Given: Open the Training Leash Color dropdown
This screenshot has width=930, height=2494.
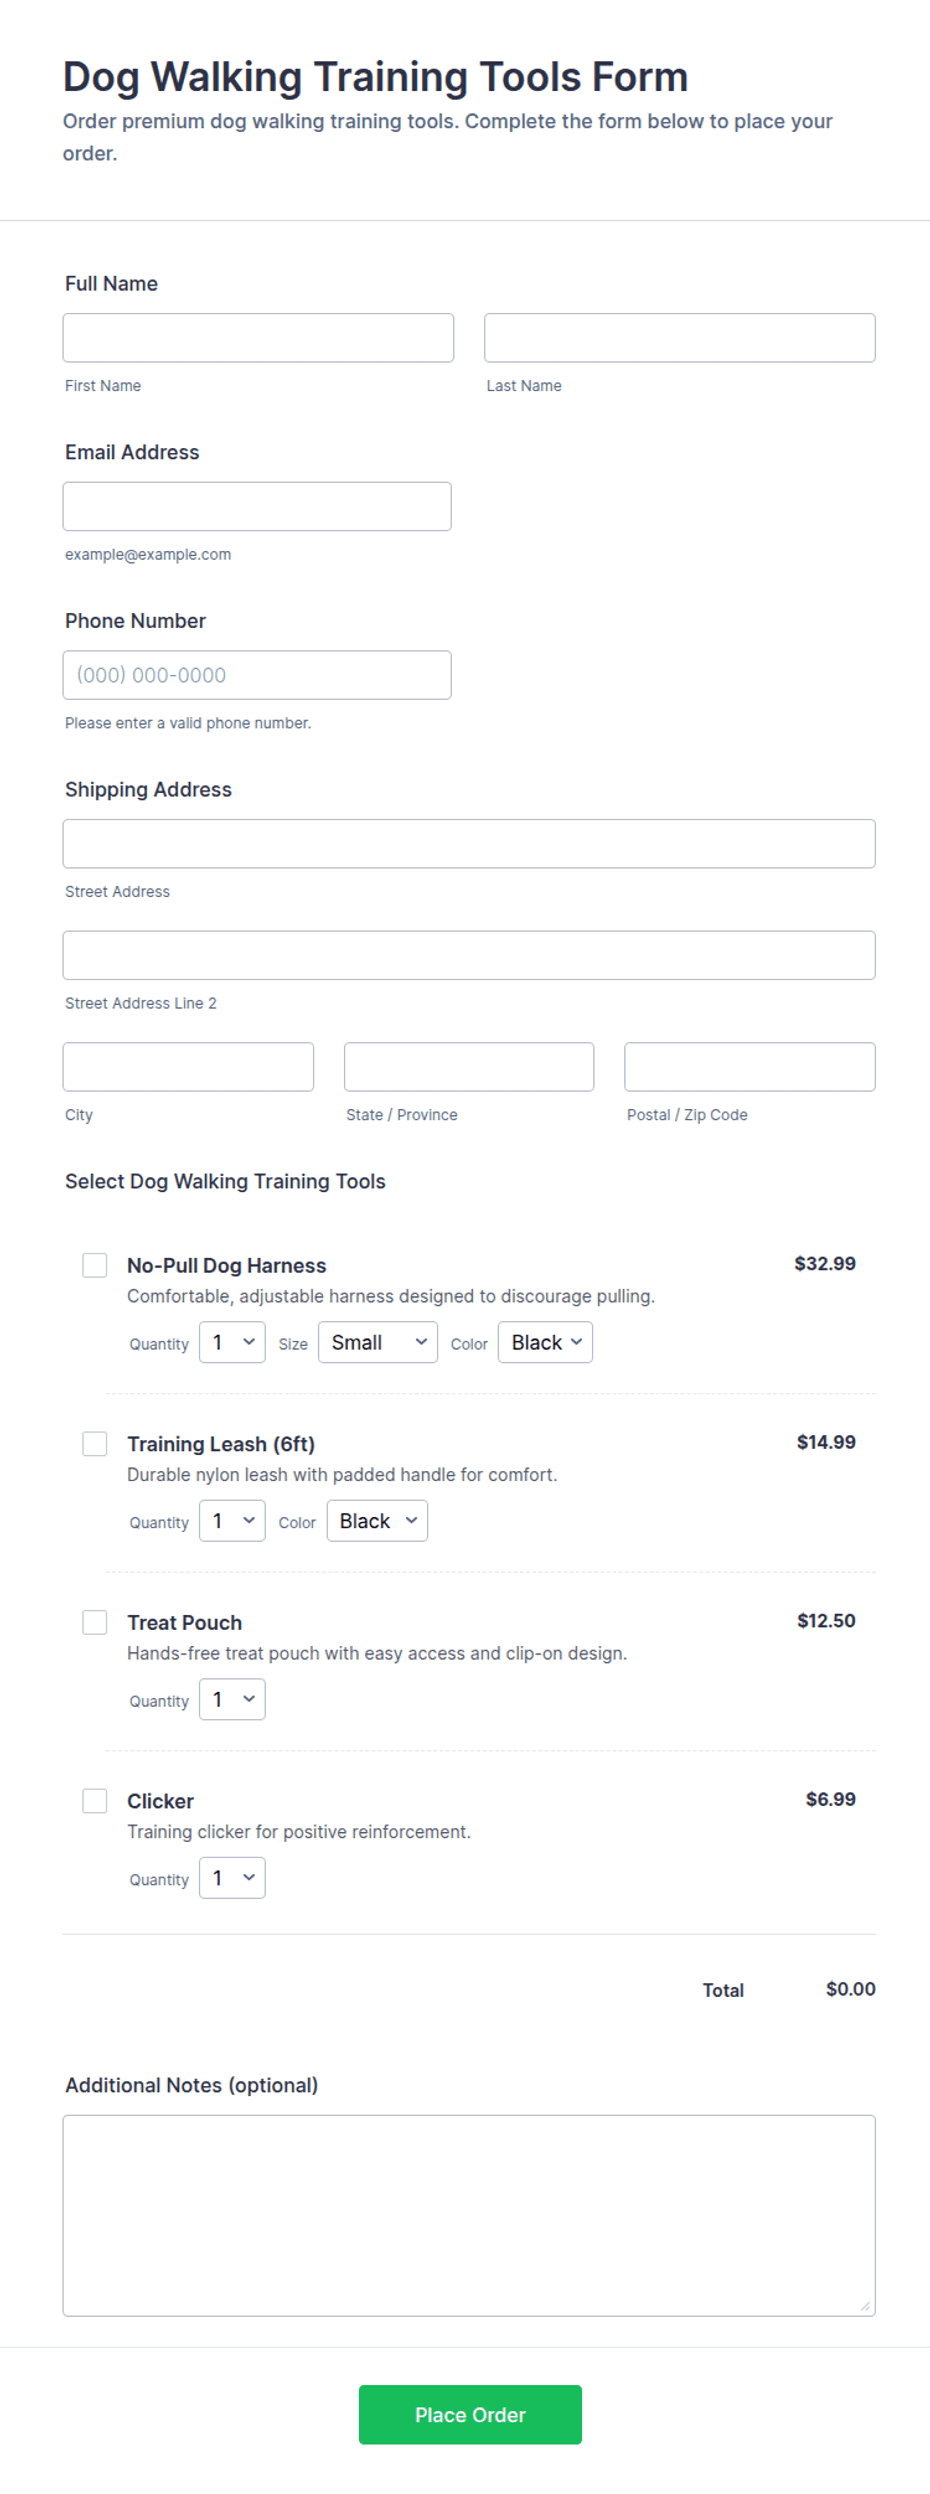Looking at the screenshot, I should click(x=377, y=1520).
